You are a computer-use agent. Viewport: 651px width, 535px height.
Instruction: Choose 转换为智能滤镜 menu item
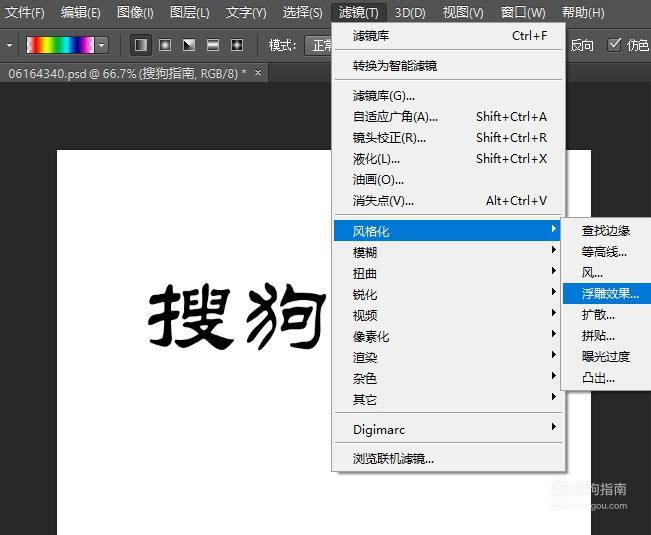448,66
